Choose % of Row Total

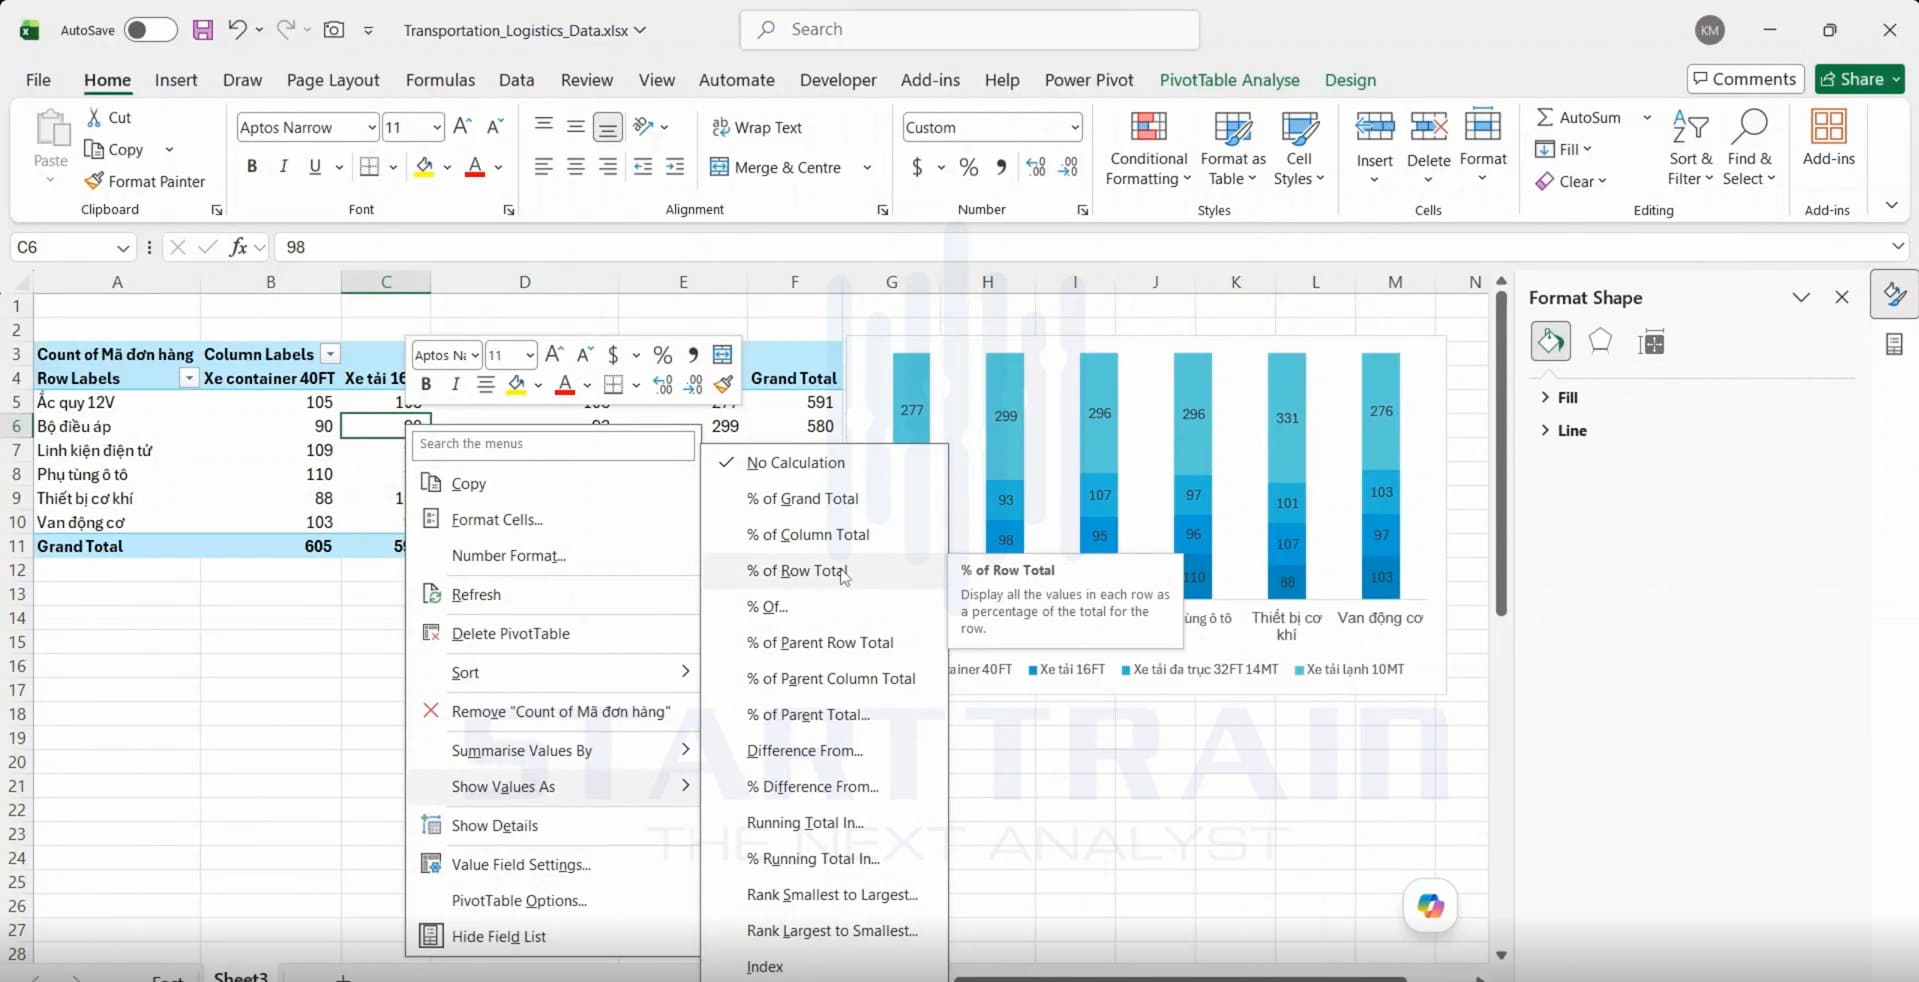(797, 571)
